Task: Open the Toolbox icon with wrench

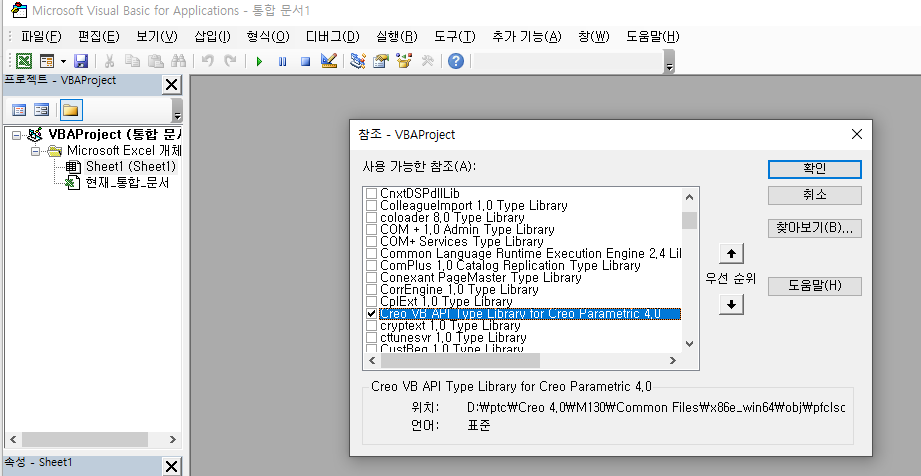Action: 428,61
